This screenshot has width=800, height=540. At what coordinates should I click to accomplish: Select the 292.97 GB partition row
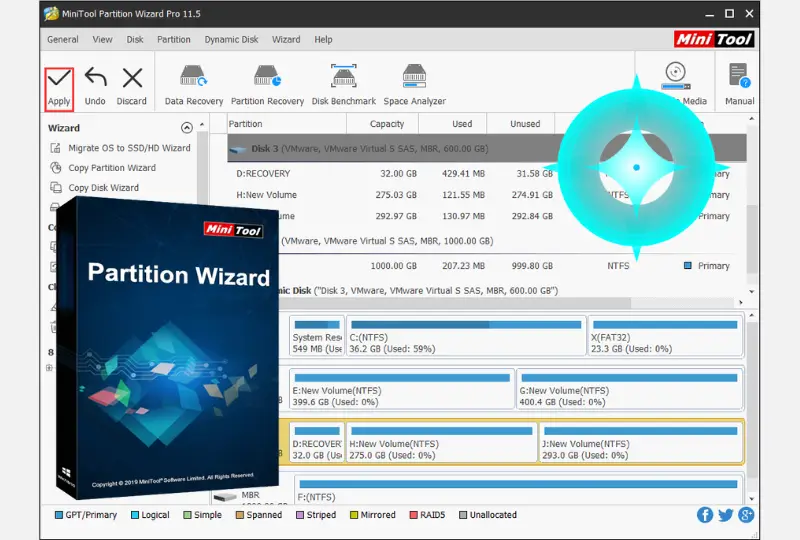487,216
